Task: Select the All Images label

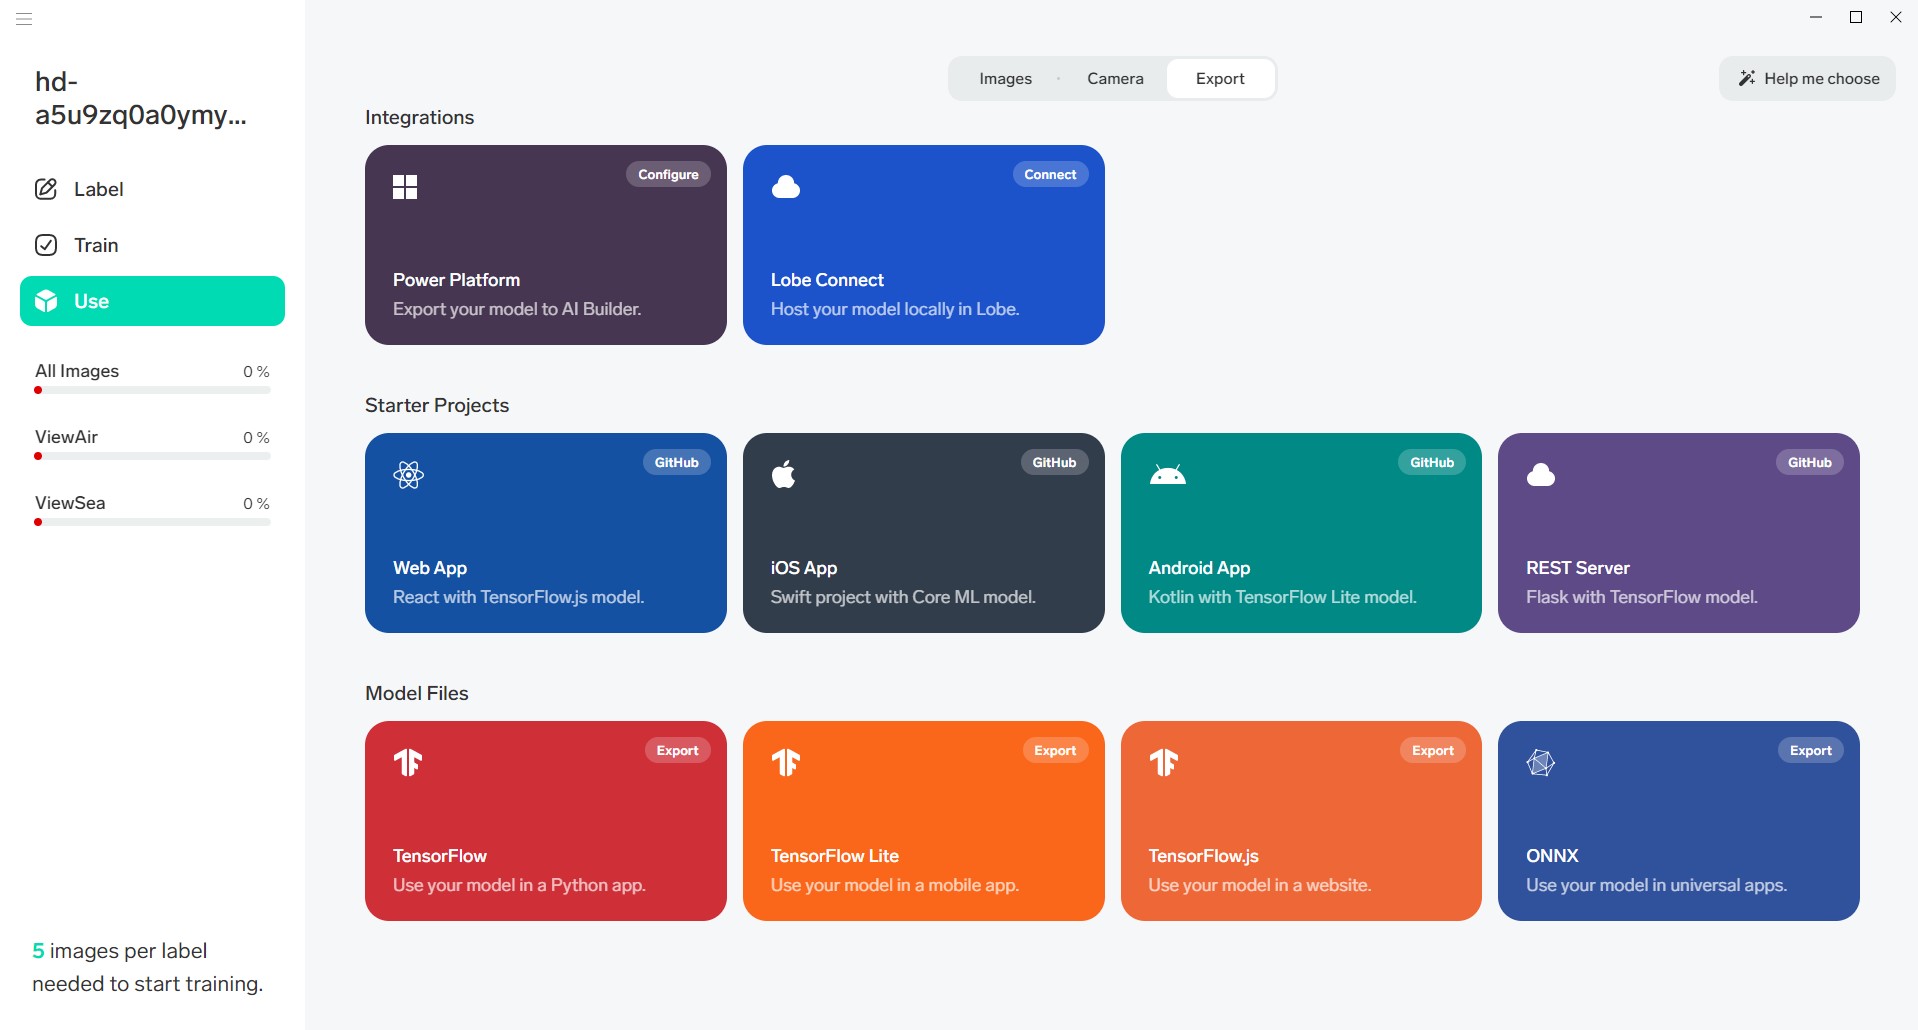Action: [x=77, y=371]
